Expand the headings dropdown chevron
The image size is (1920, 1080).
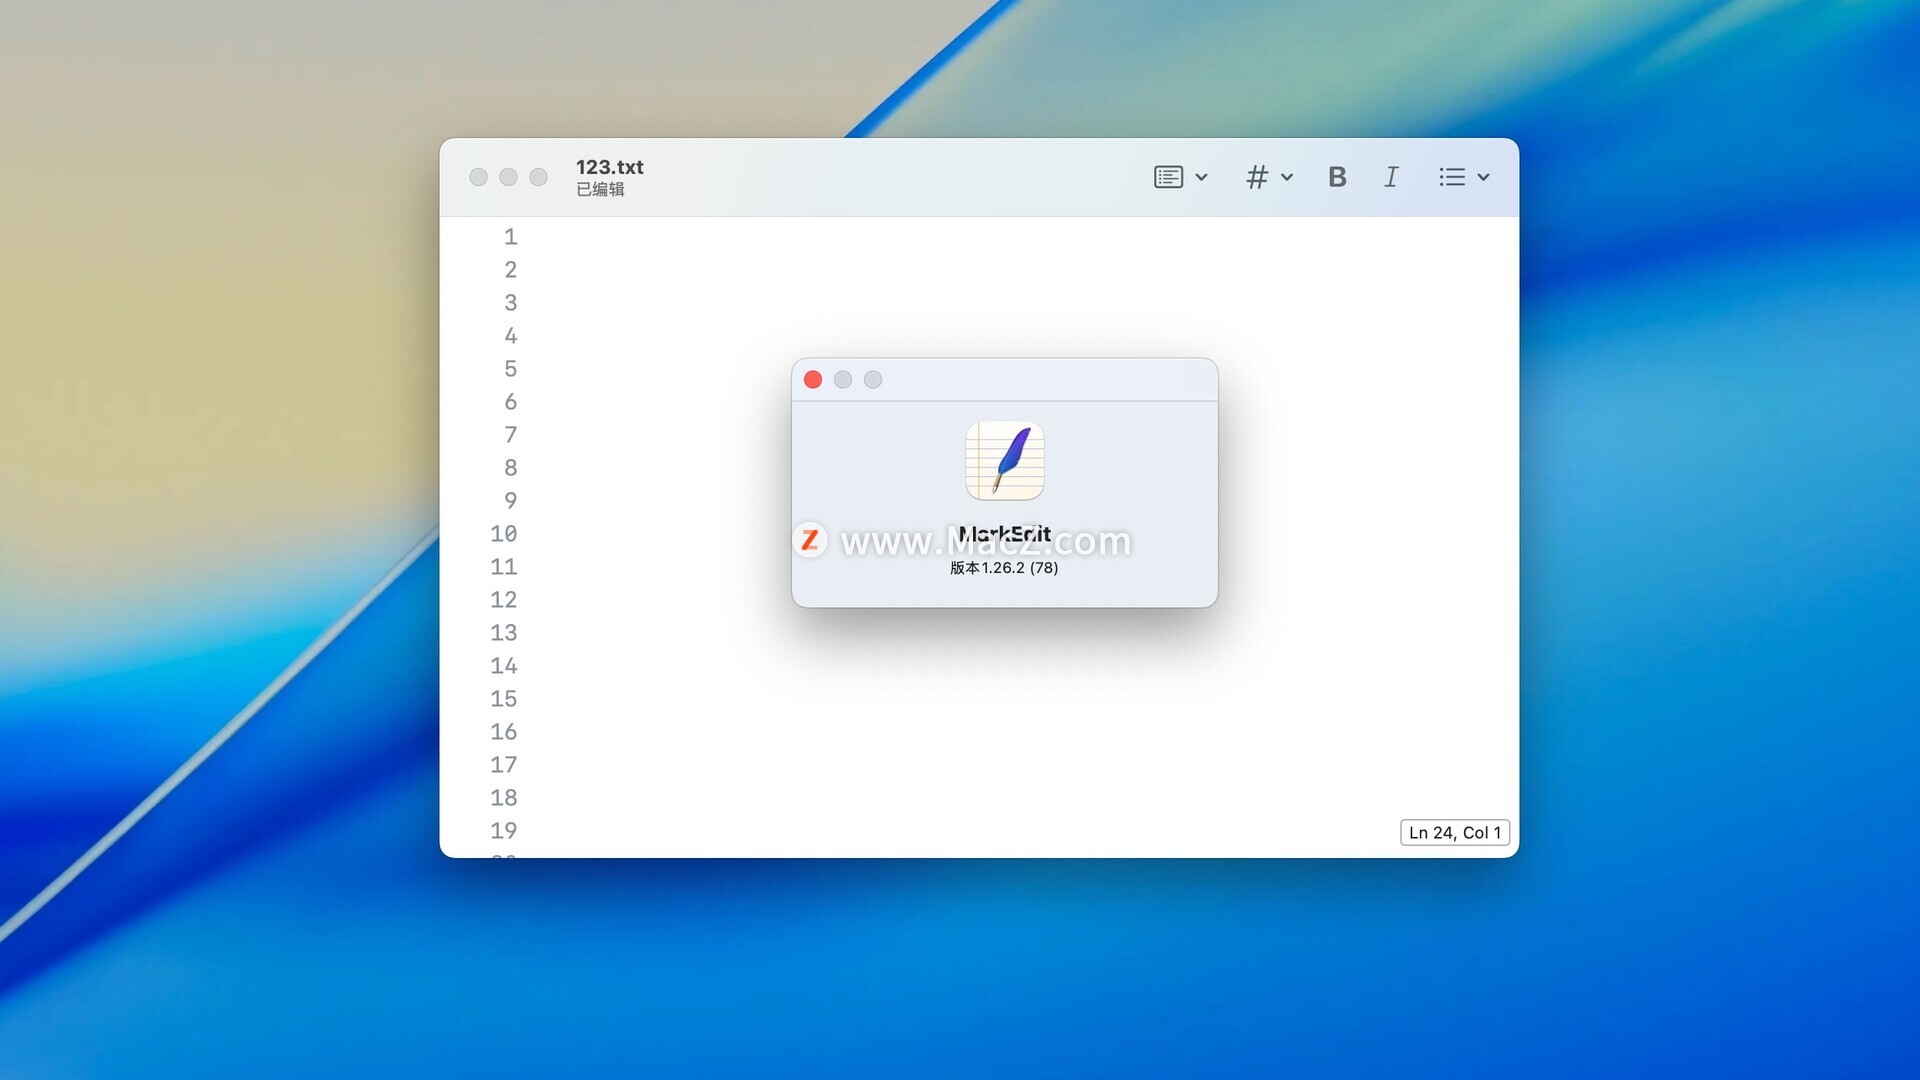pyautogui.click(x=1287, y=177)
